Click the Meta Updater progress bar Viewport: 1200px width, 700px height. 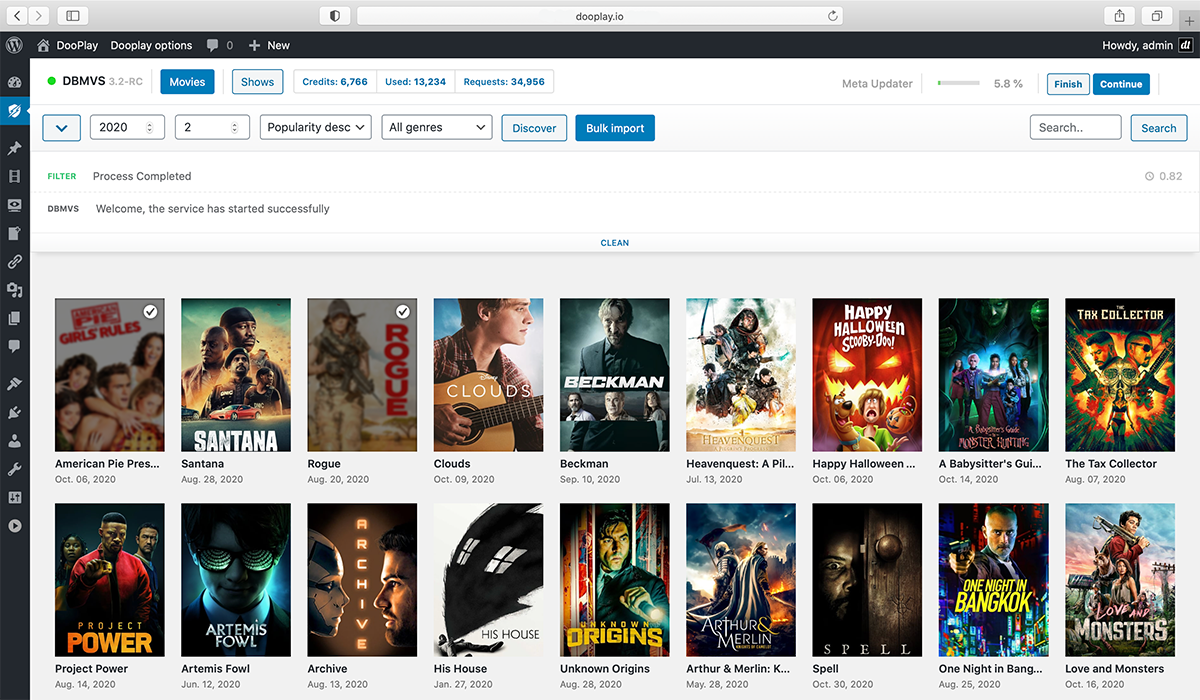tap(958, 83)
